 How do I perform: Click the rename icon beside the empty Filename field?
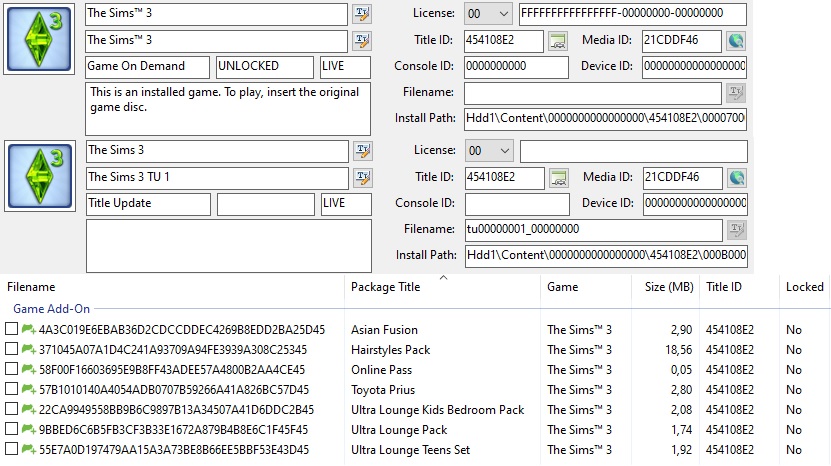(736, 93)
